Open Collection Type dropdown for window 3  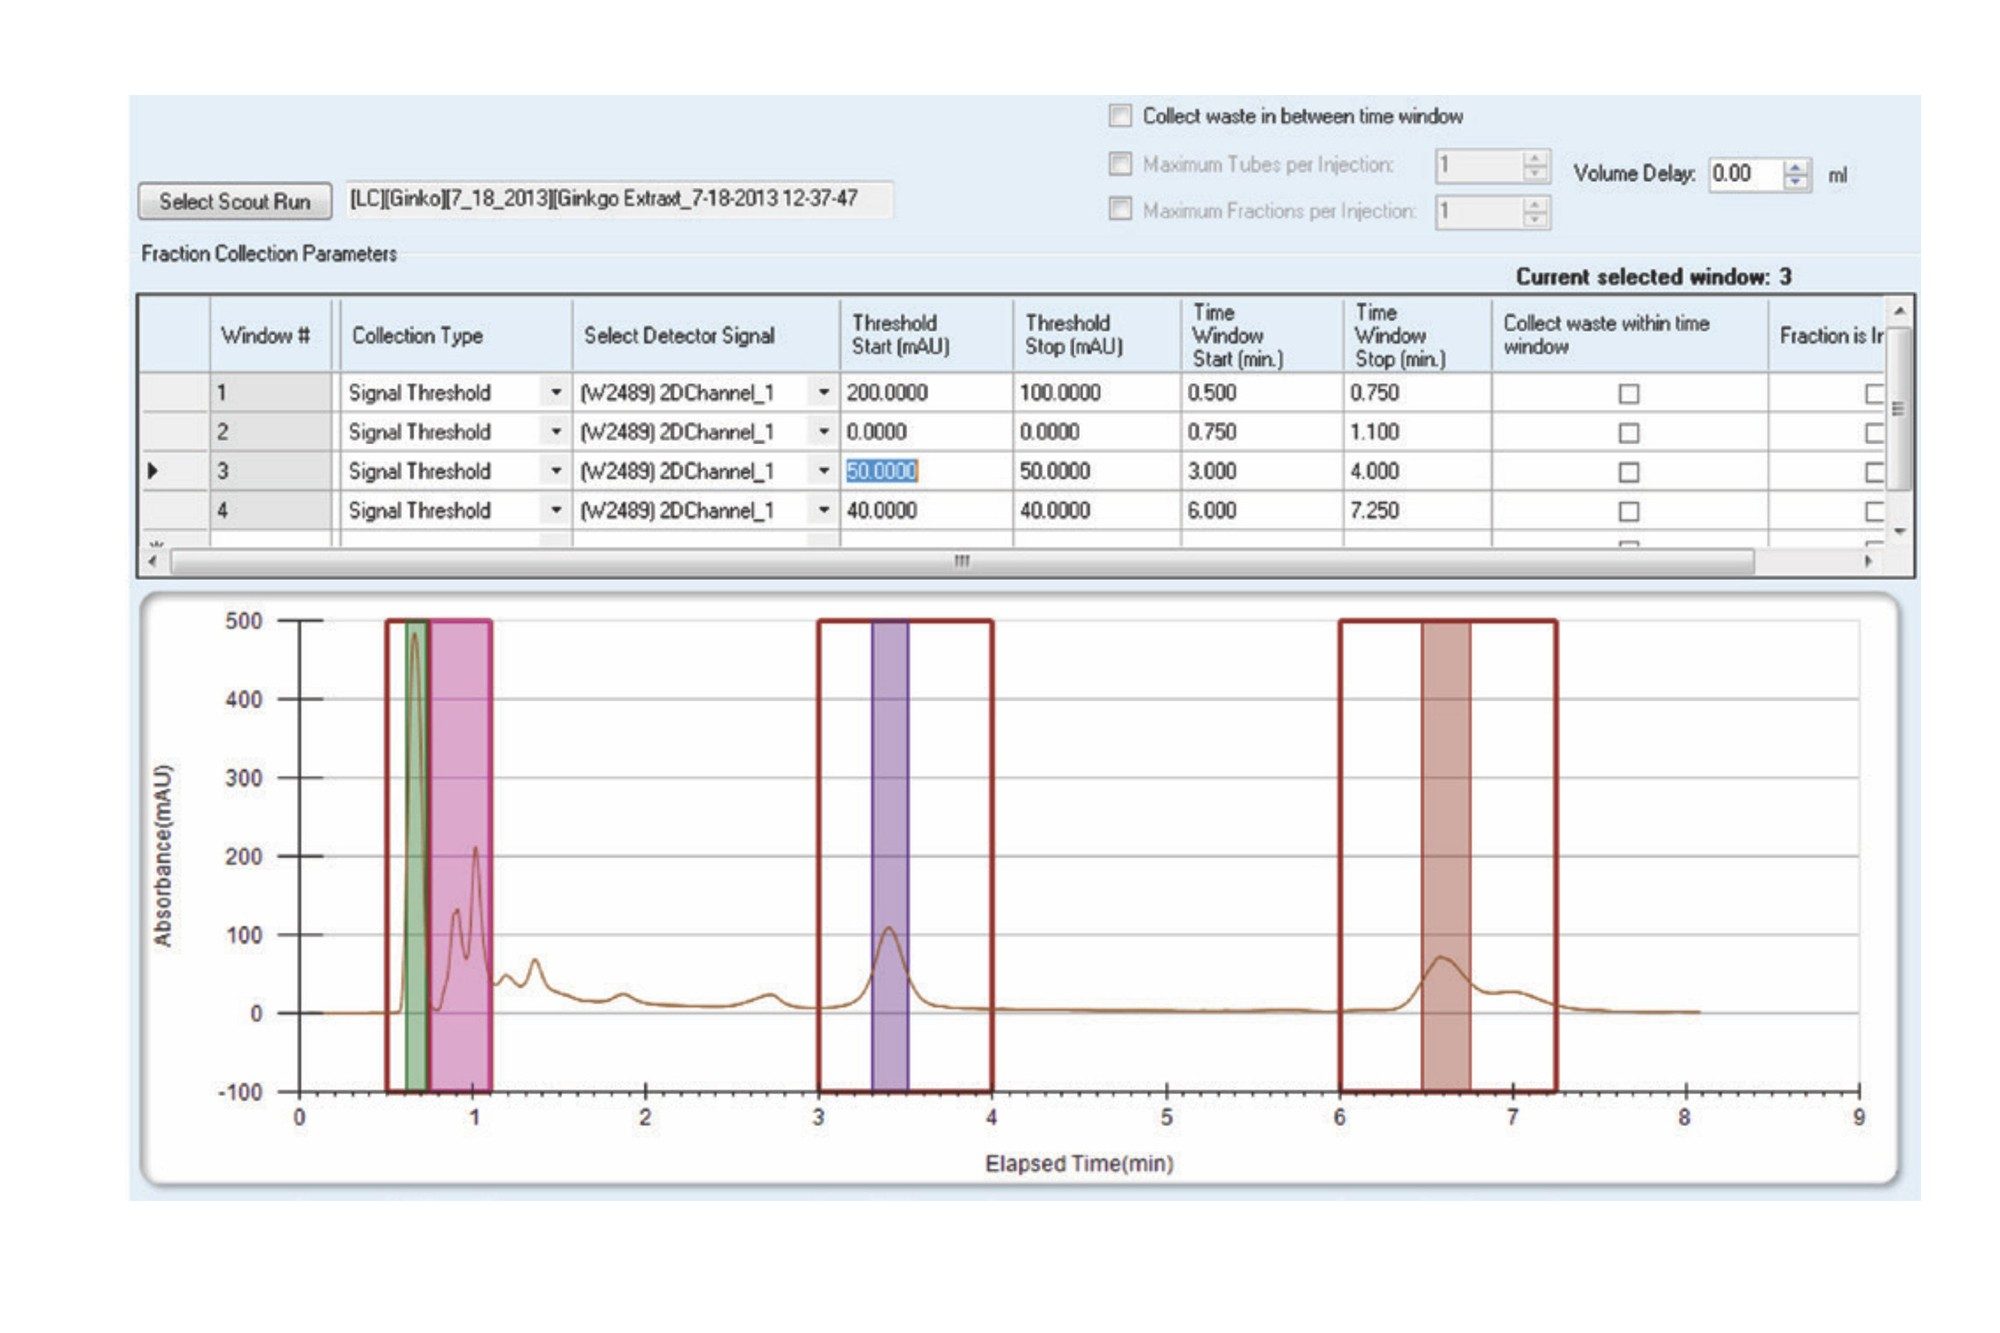(555, 471)
